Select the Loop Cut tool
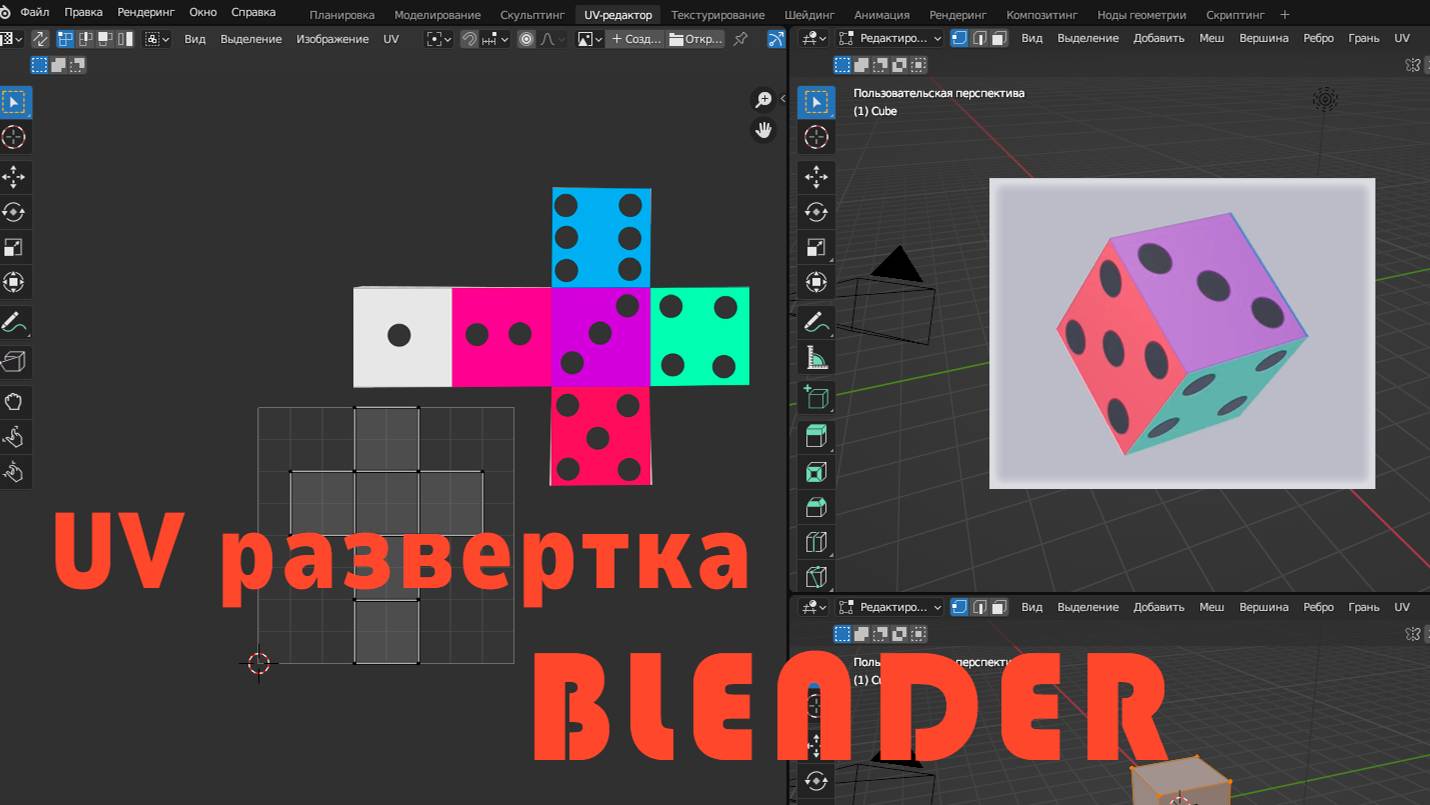 [x=816, y=542]
